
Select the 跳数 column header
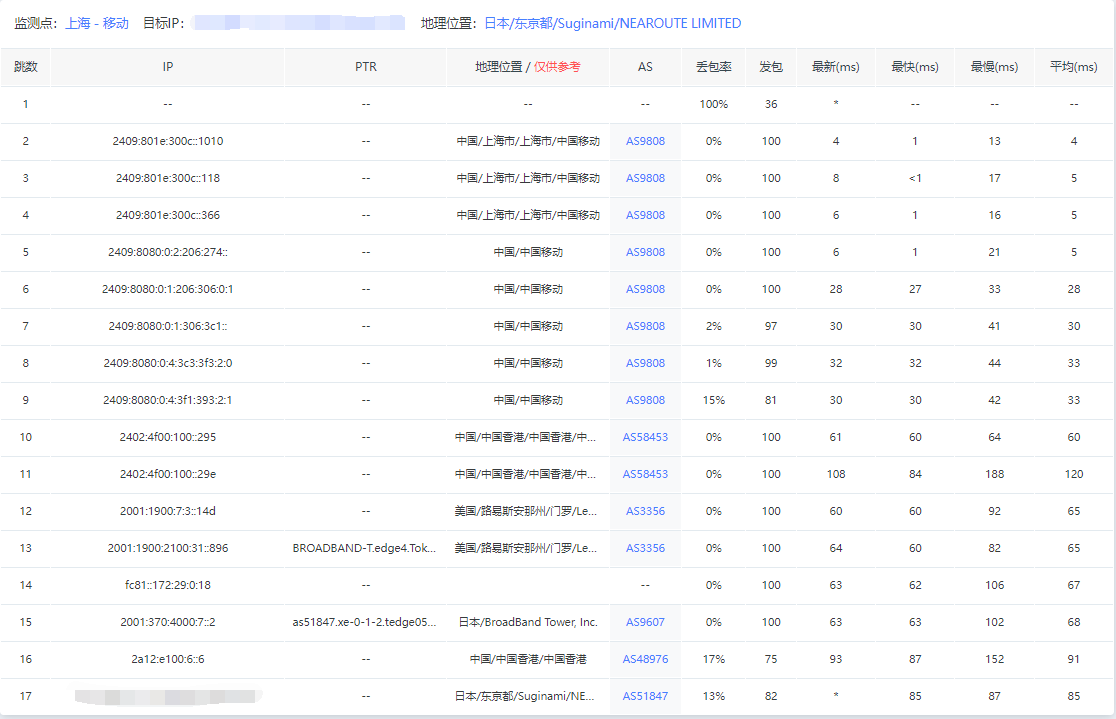(x=26, y=67)
